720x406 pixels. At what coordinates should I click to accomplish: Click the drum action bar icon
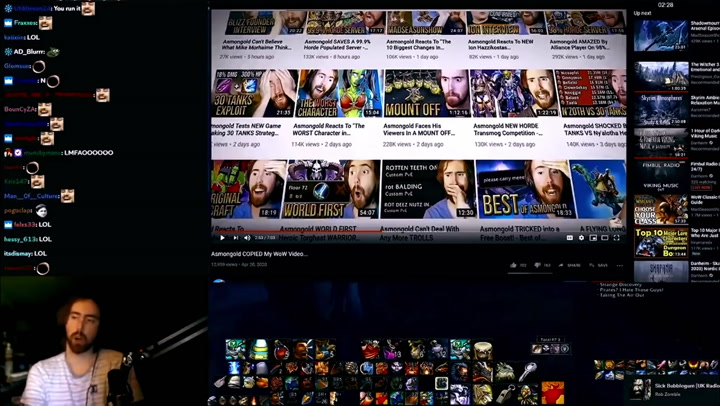[x=482, y=350]
